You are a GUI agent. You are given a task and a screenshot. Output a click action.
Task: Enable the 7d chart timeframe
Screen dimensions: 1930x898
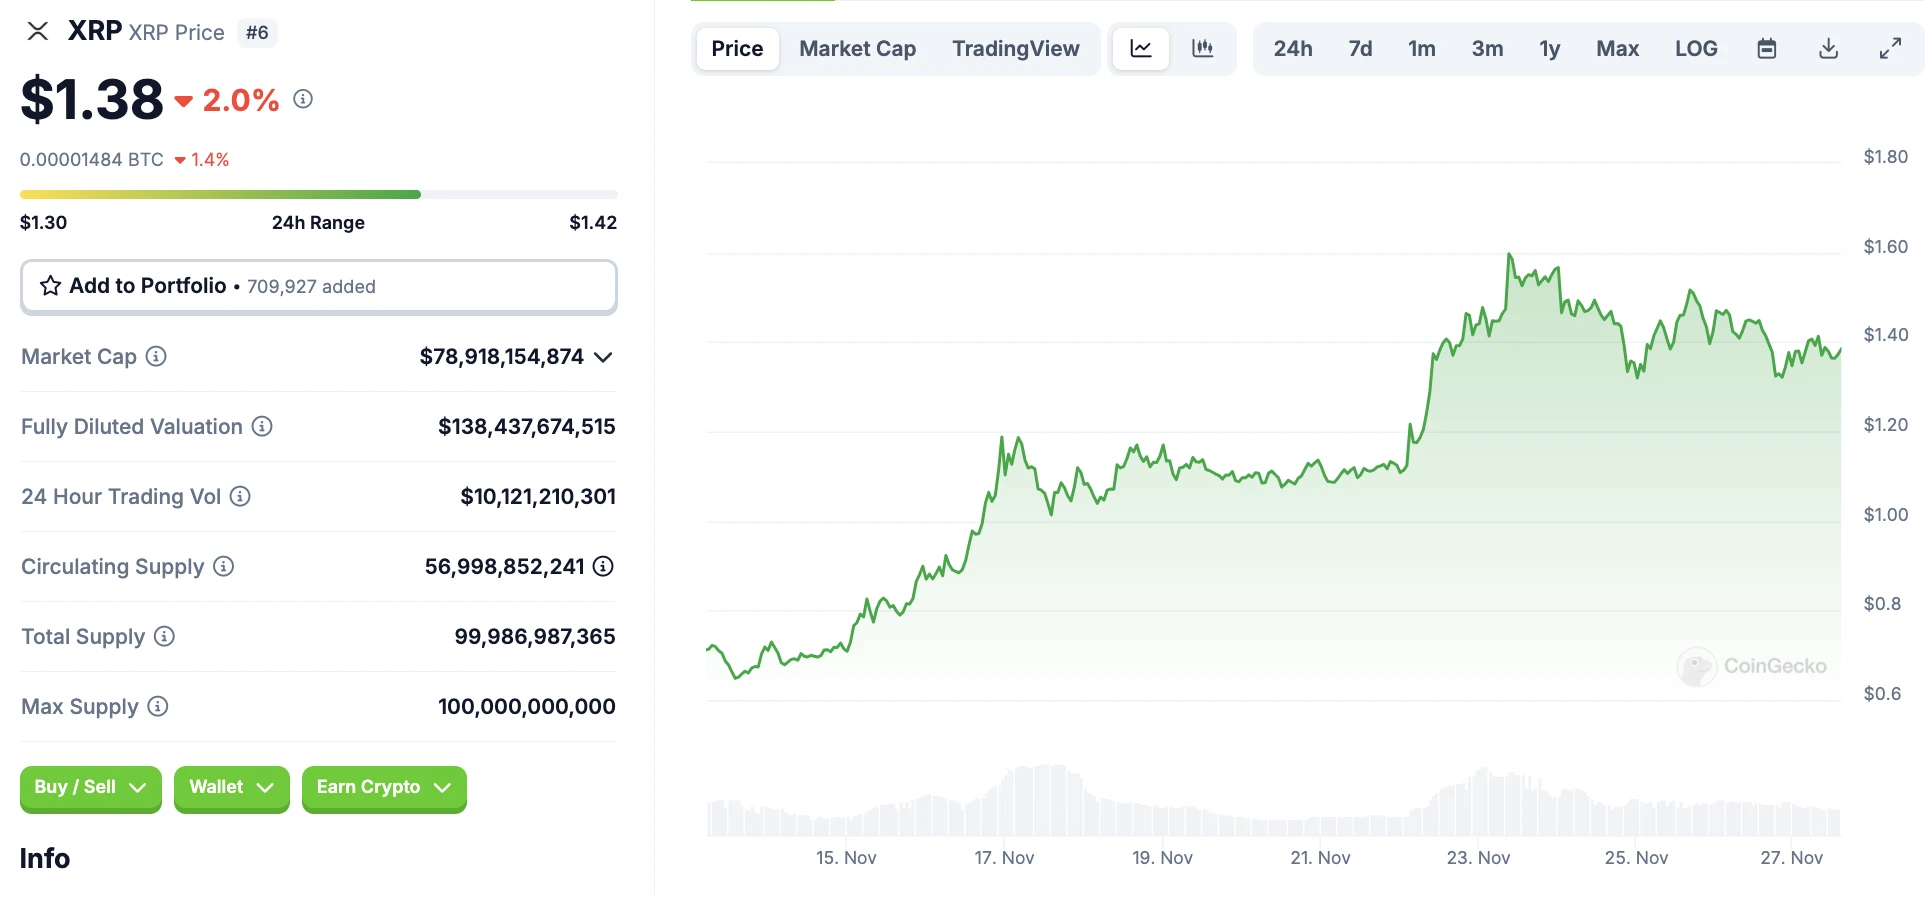[1359, 48]
